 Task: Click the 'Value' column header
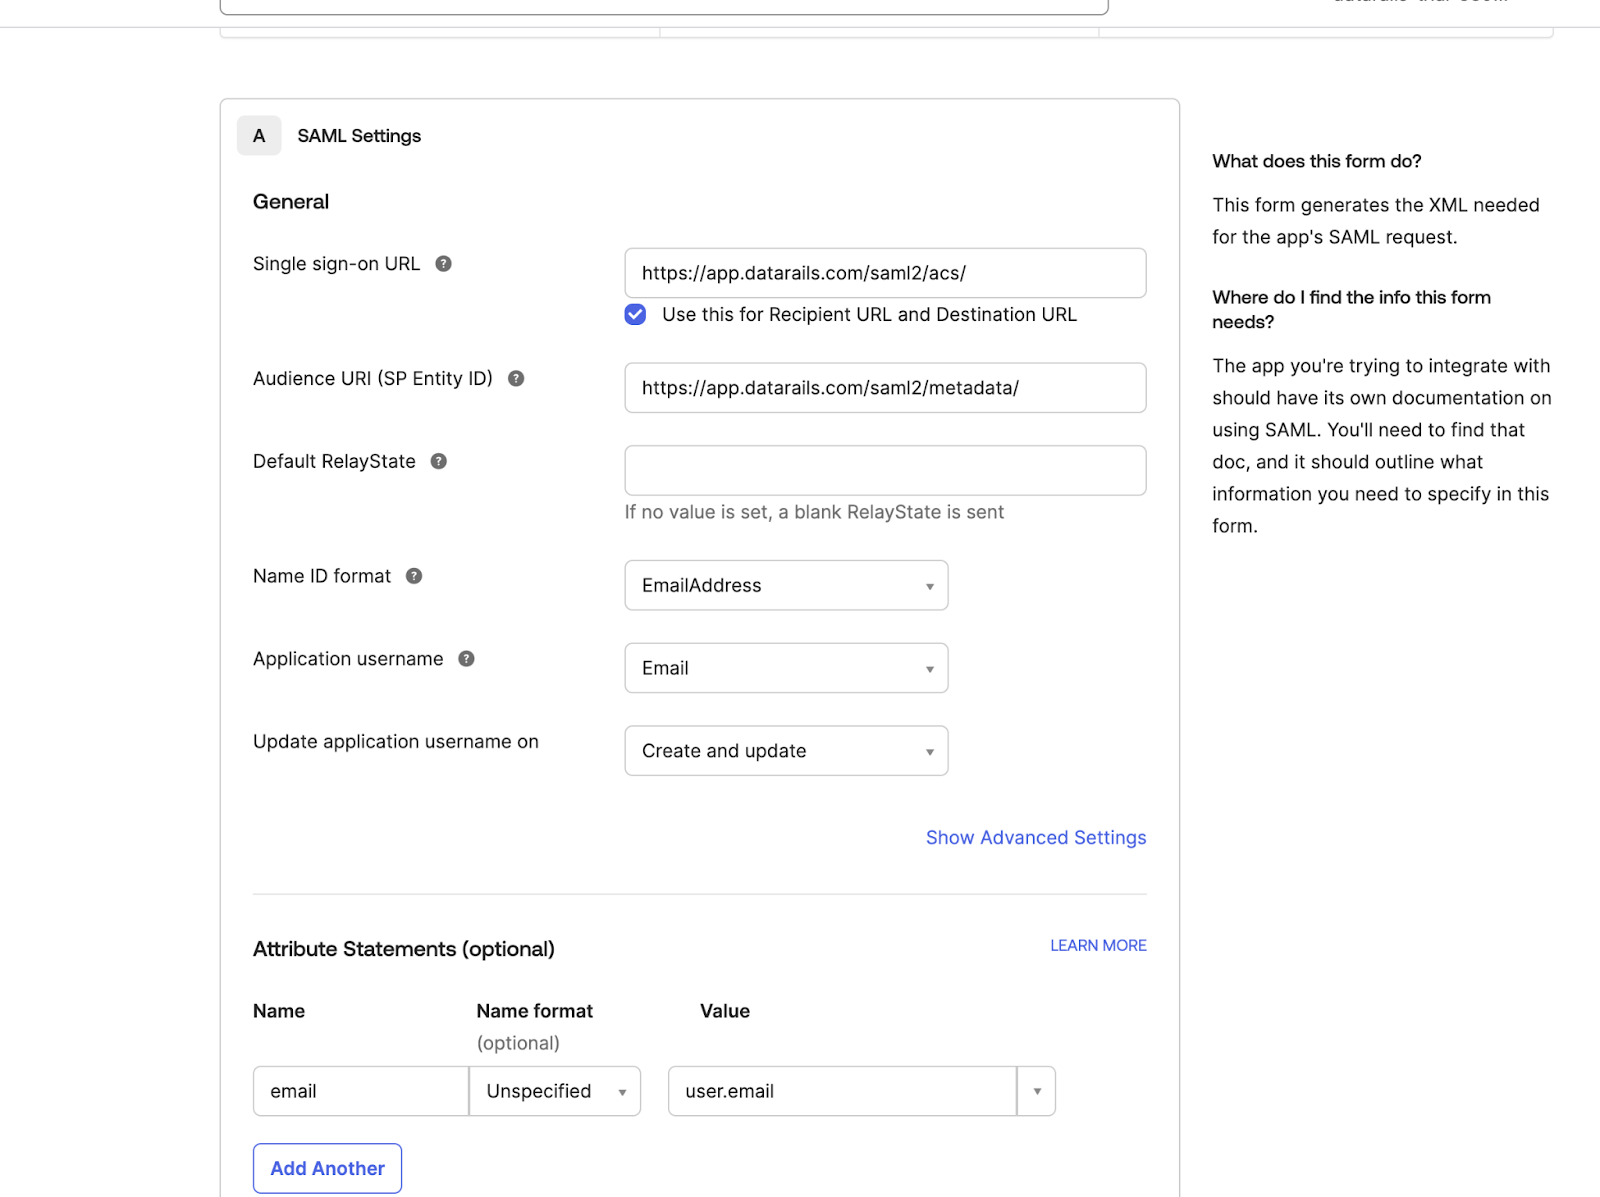725,1011
